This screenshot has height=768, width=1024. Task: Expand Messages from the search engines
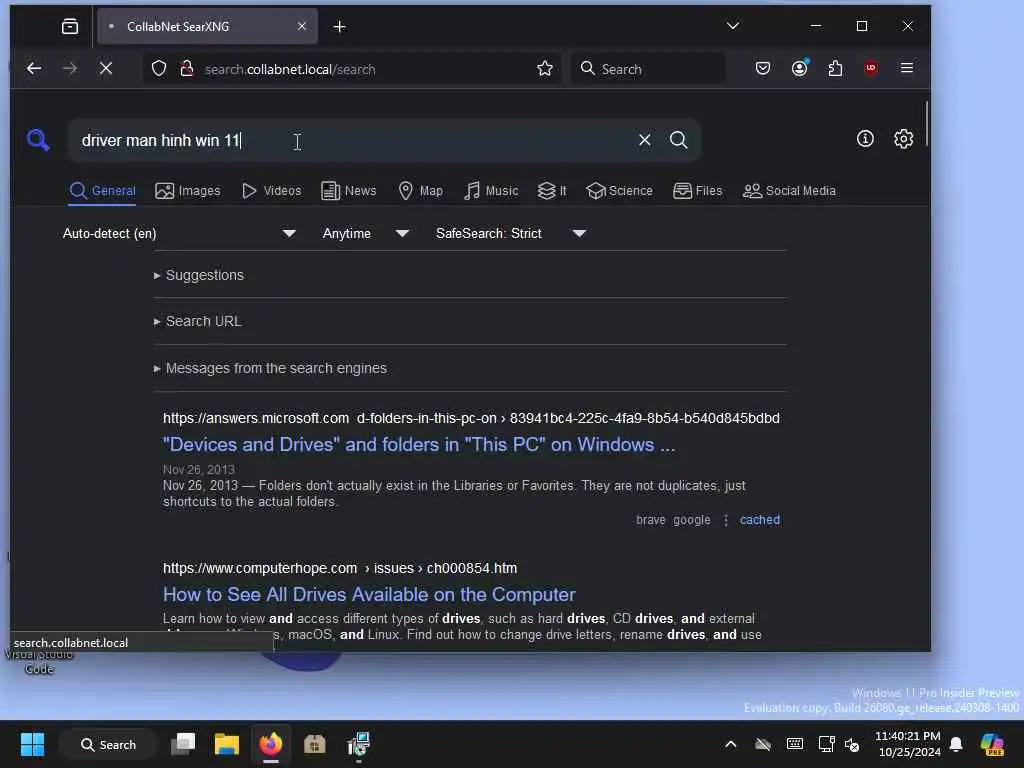click(x=270, y=368)
